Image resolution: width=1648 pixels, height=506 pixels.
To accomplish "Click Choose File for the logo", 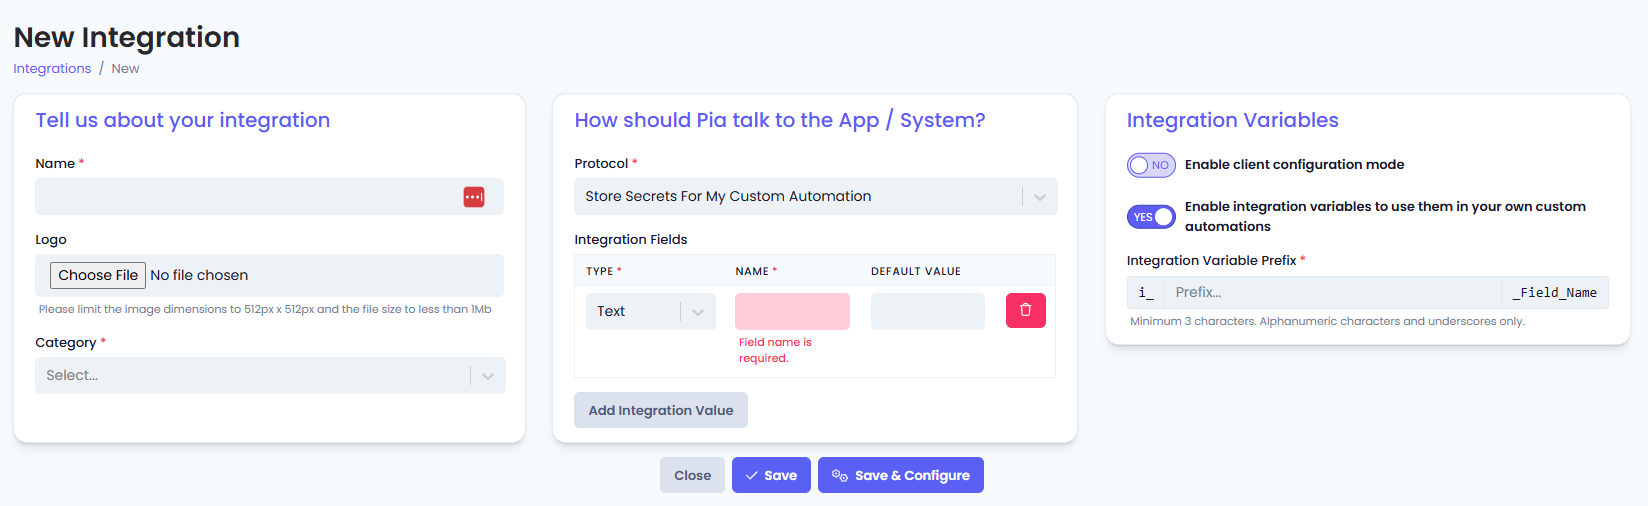I will tap(98, 275).
